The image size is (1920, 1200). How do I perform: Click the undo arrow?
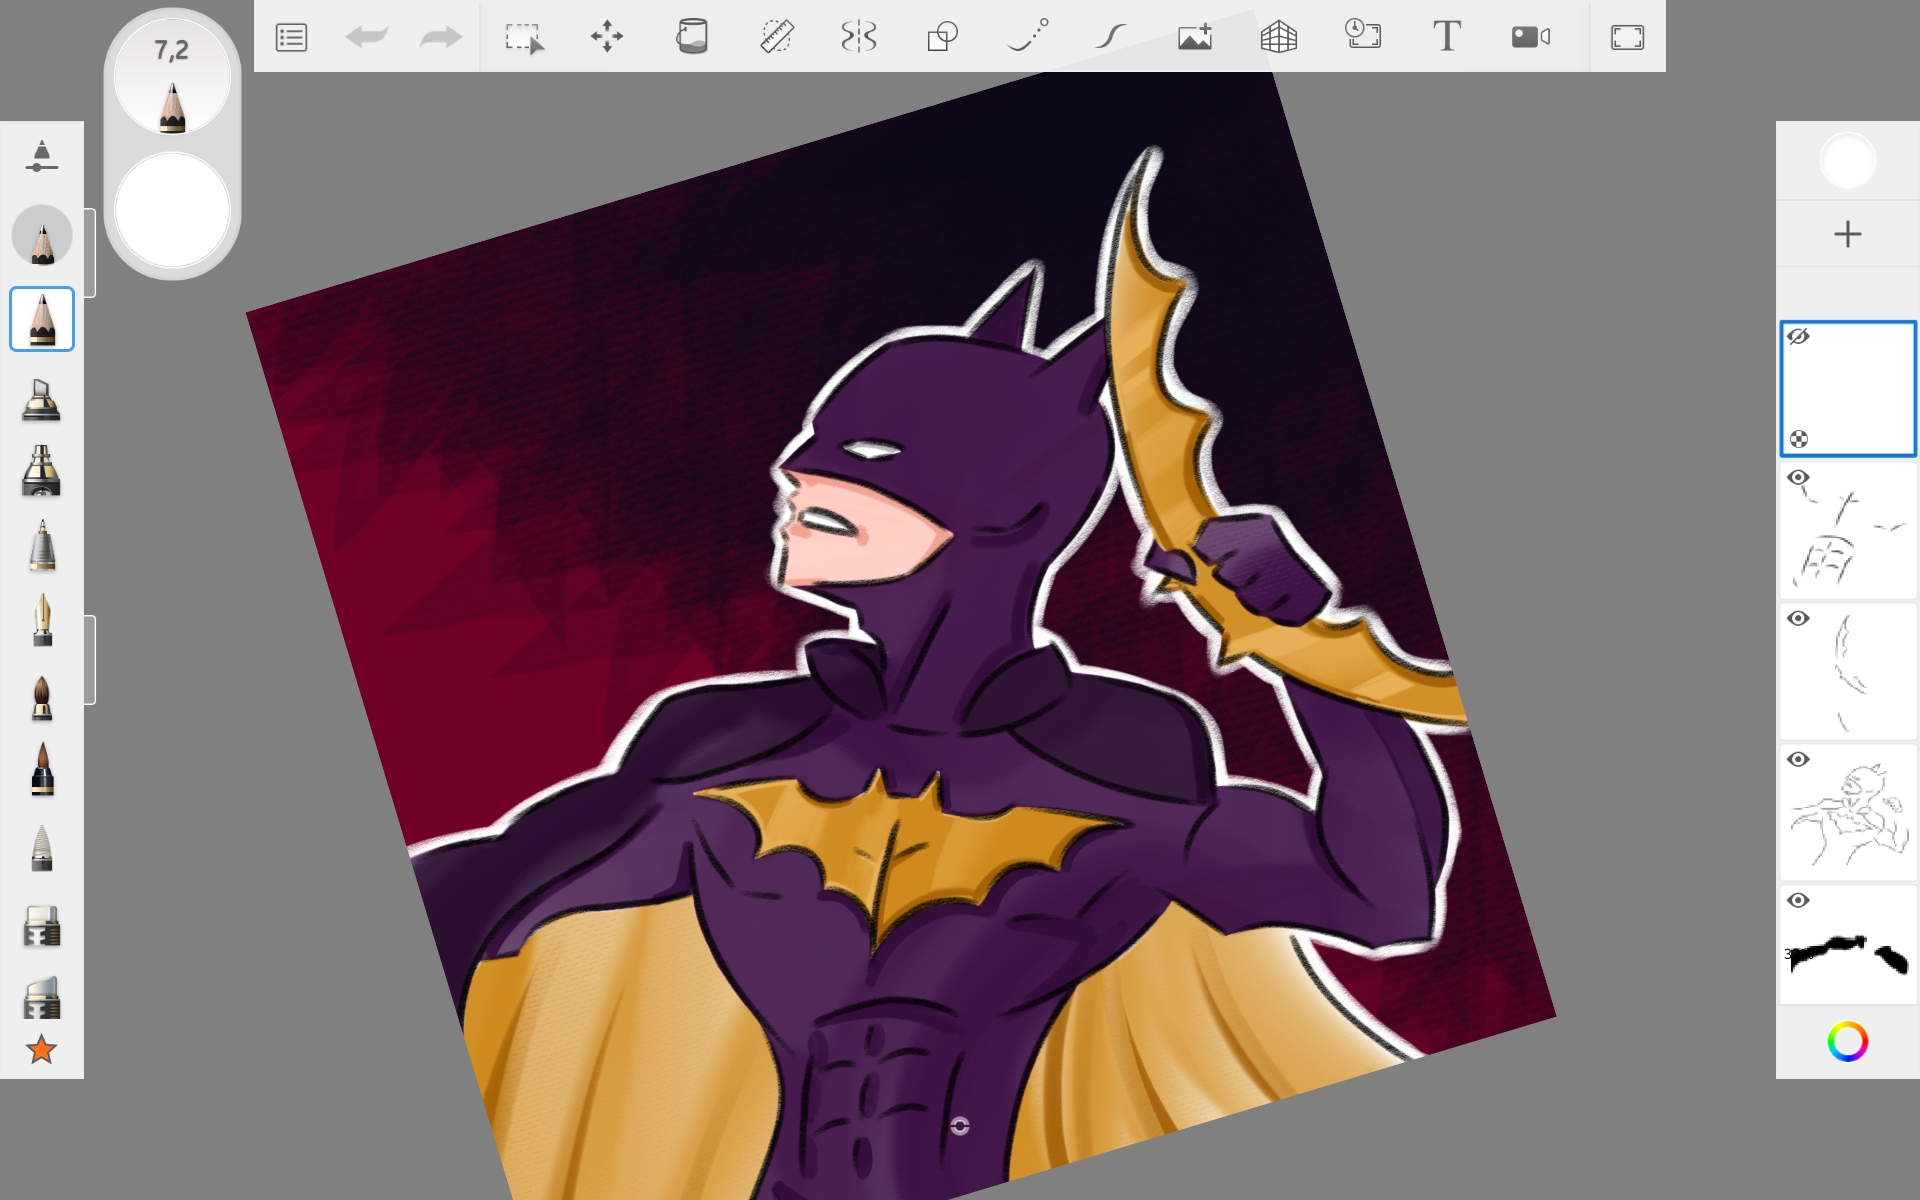point(366,38)
